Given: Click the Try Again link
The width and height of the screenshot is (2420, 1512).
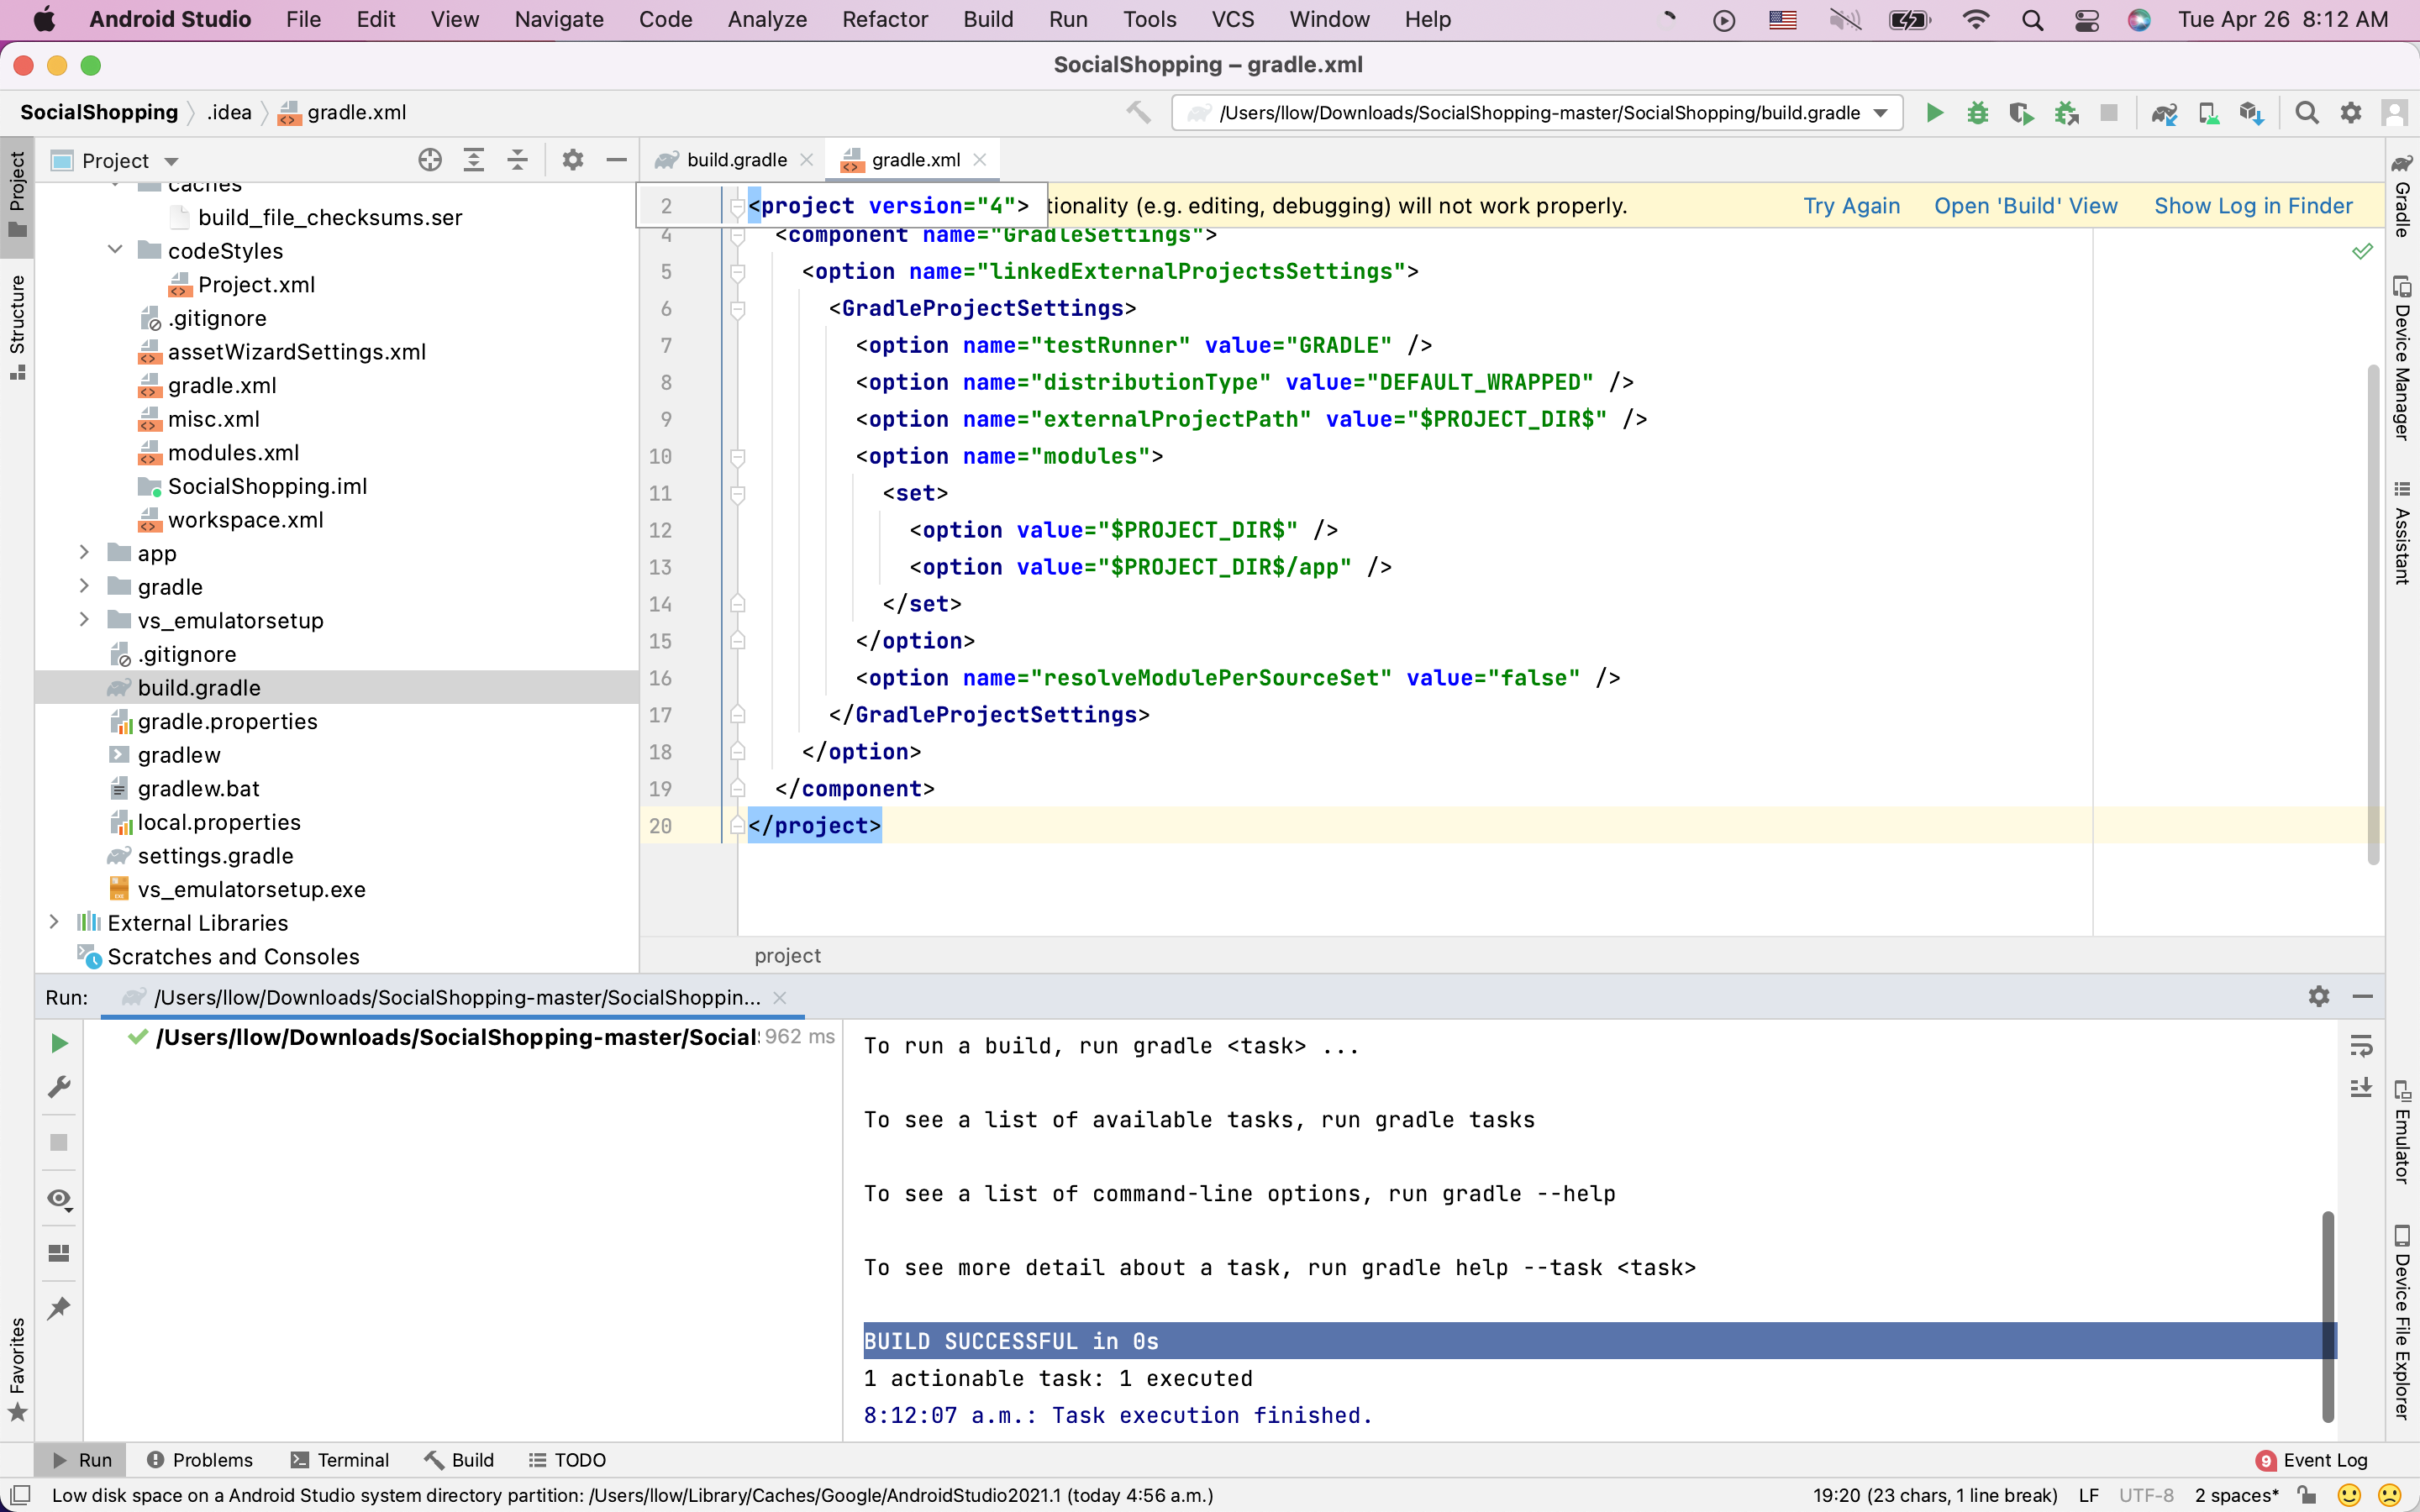Looking at the screenshot, I should point(1851,206).
